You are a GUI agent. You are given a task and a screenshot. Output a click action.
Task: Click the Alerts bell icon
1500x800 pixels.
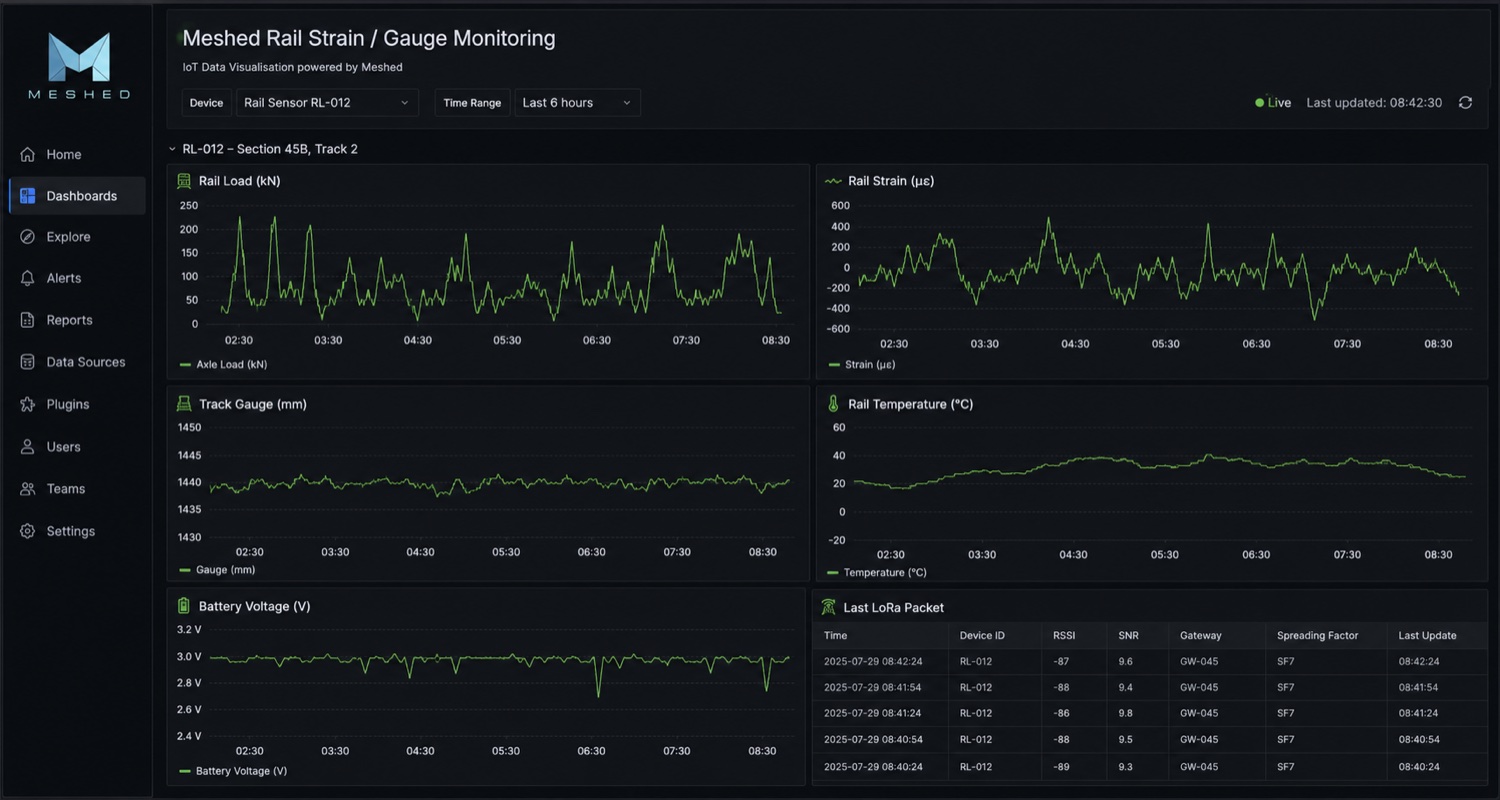(x=27, y=278)
